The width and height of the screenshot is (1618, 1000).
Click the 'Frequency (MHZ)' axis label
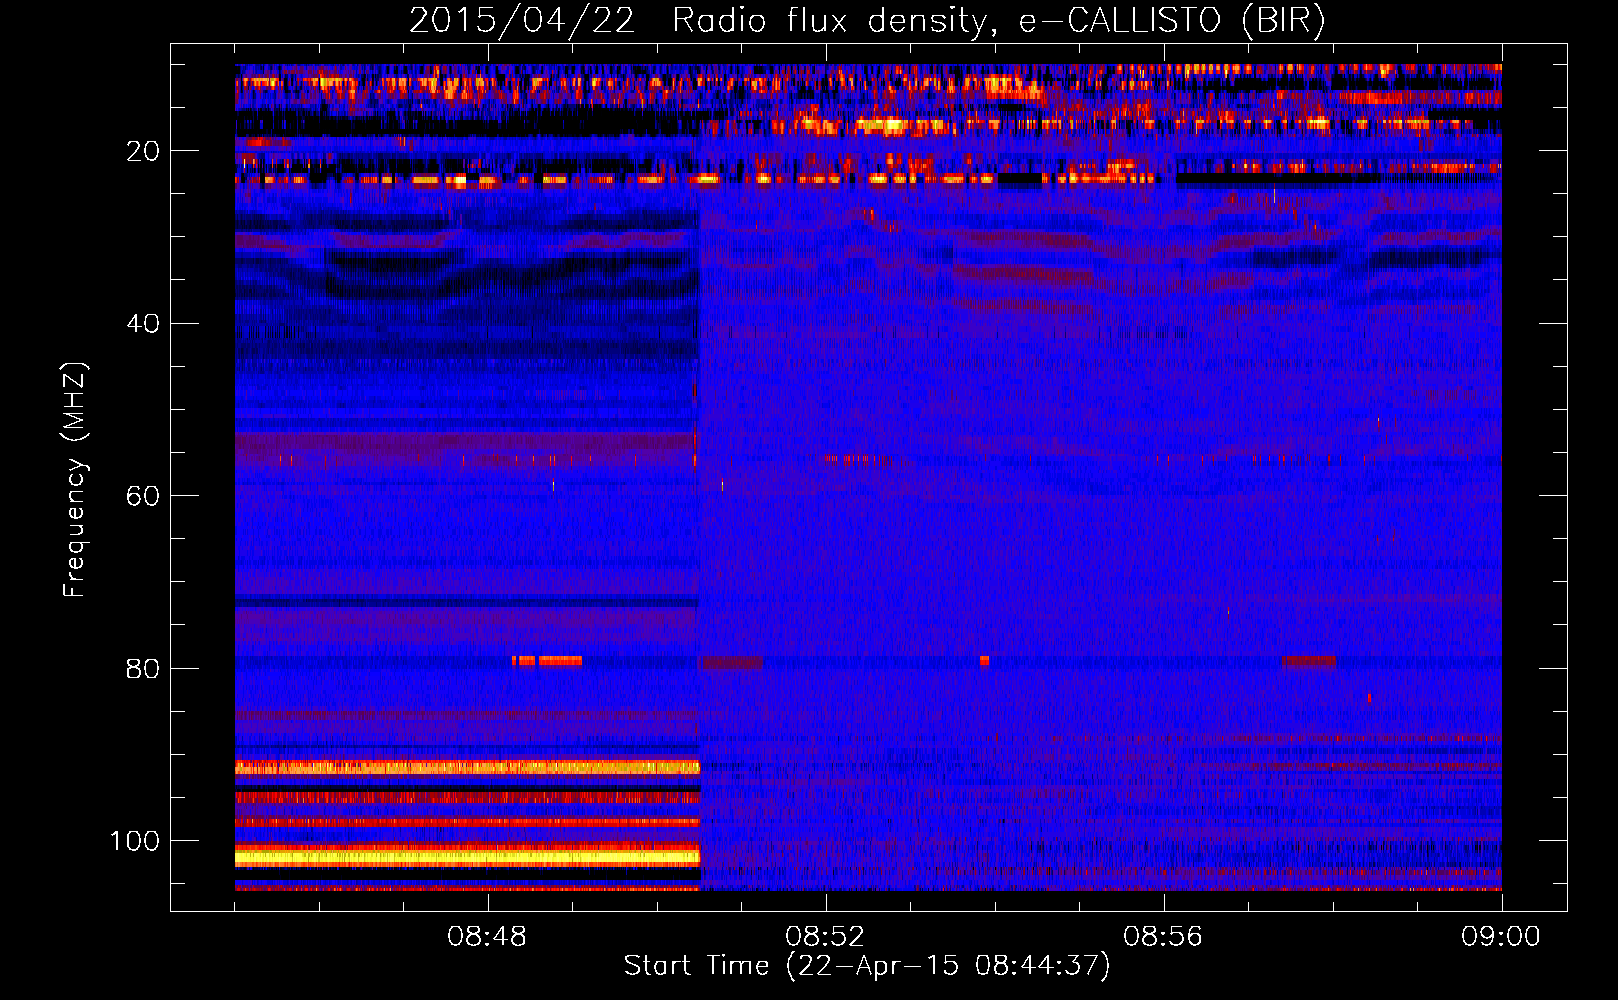[x=75, y=480]
